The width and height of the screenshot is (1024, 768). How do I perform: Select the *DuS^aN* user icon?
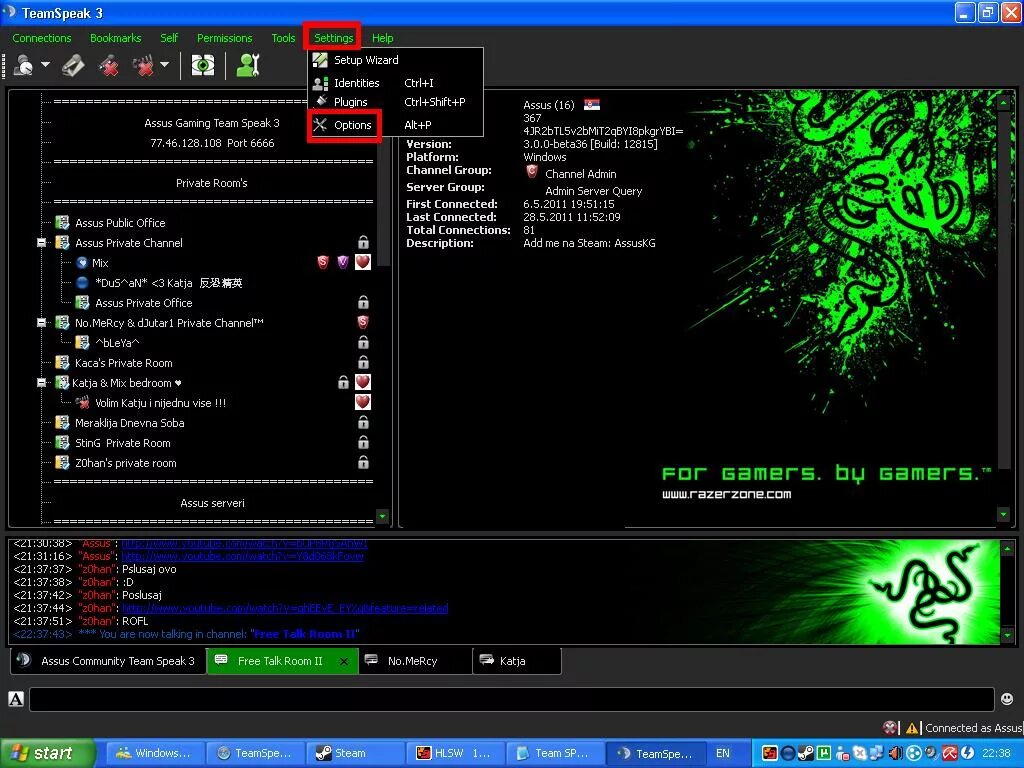[x=82, y=283]
